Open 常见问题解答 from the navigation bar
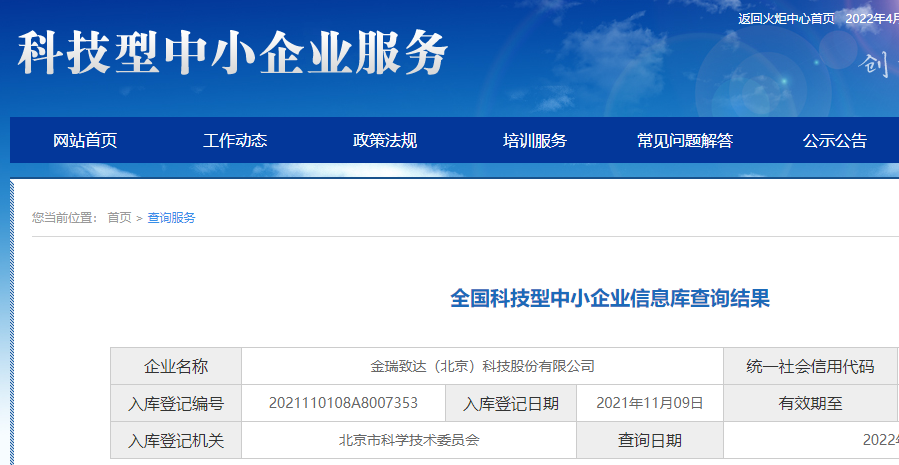This screenshot has height=465, width=899. point(685,140)
